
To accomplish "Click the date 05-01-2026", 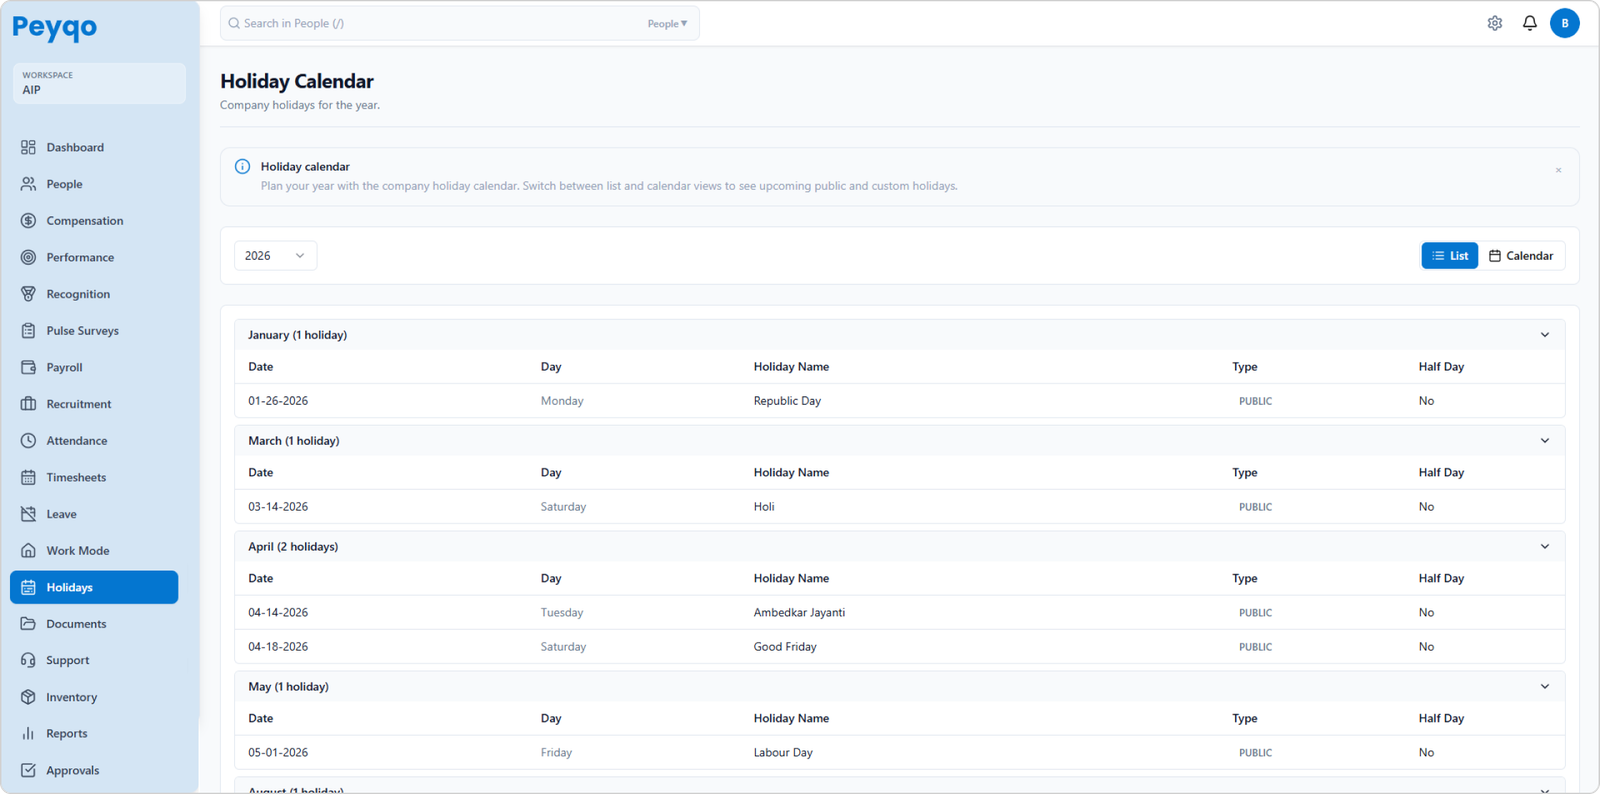I will 278,753.
